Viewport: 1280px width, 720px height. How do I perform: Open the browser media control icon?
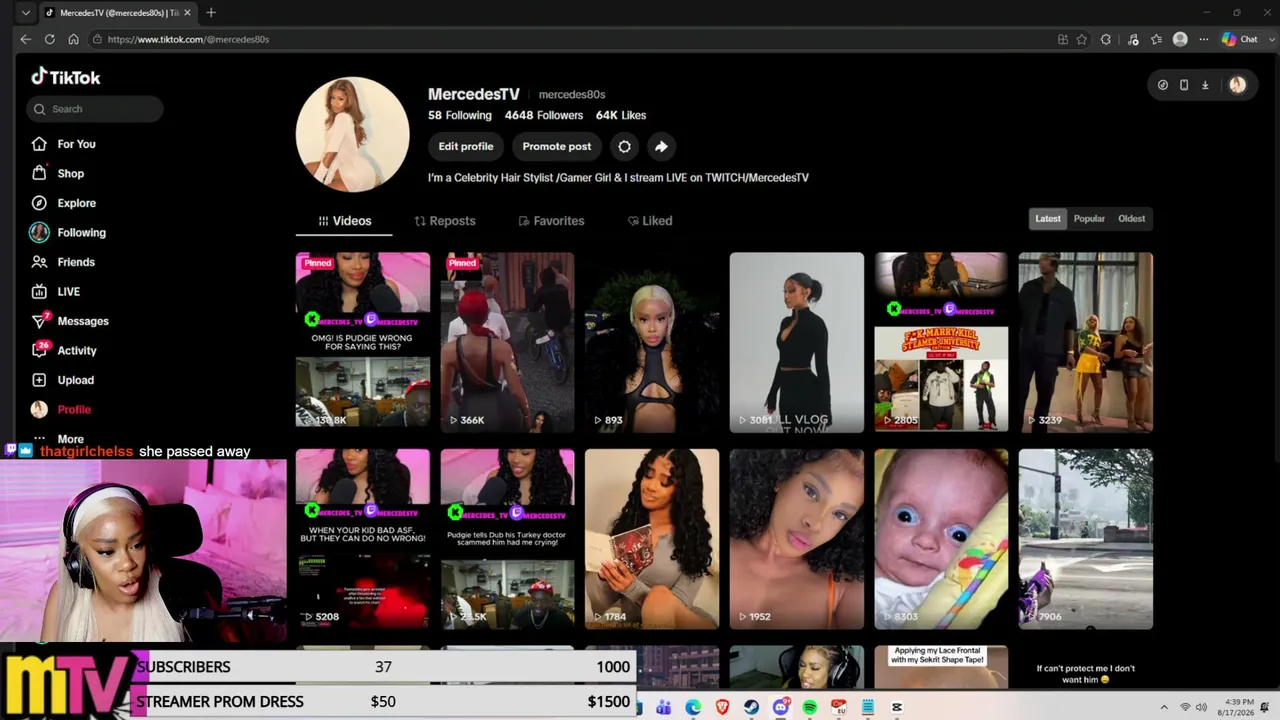(1133, 39)
